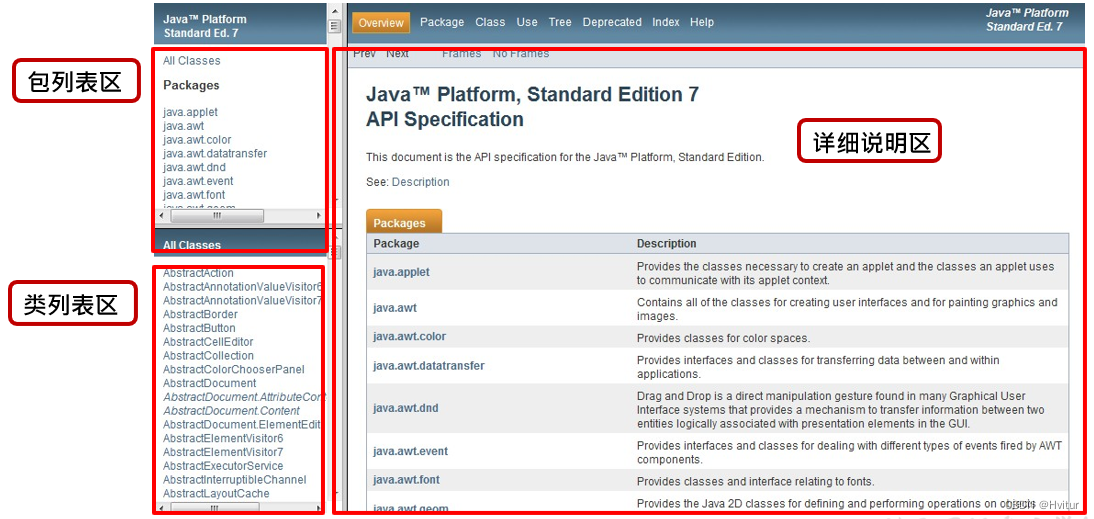Open the Index navigation item
Image resolution: width=1094 pixels, height=519 pixels.
[x=666, y=22]
